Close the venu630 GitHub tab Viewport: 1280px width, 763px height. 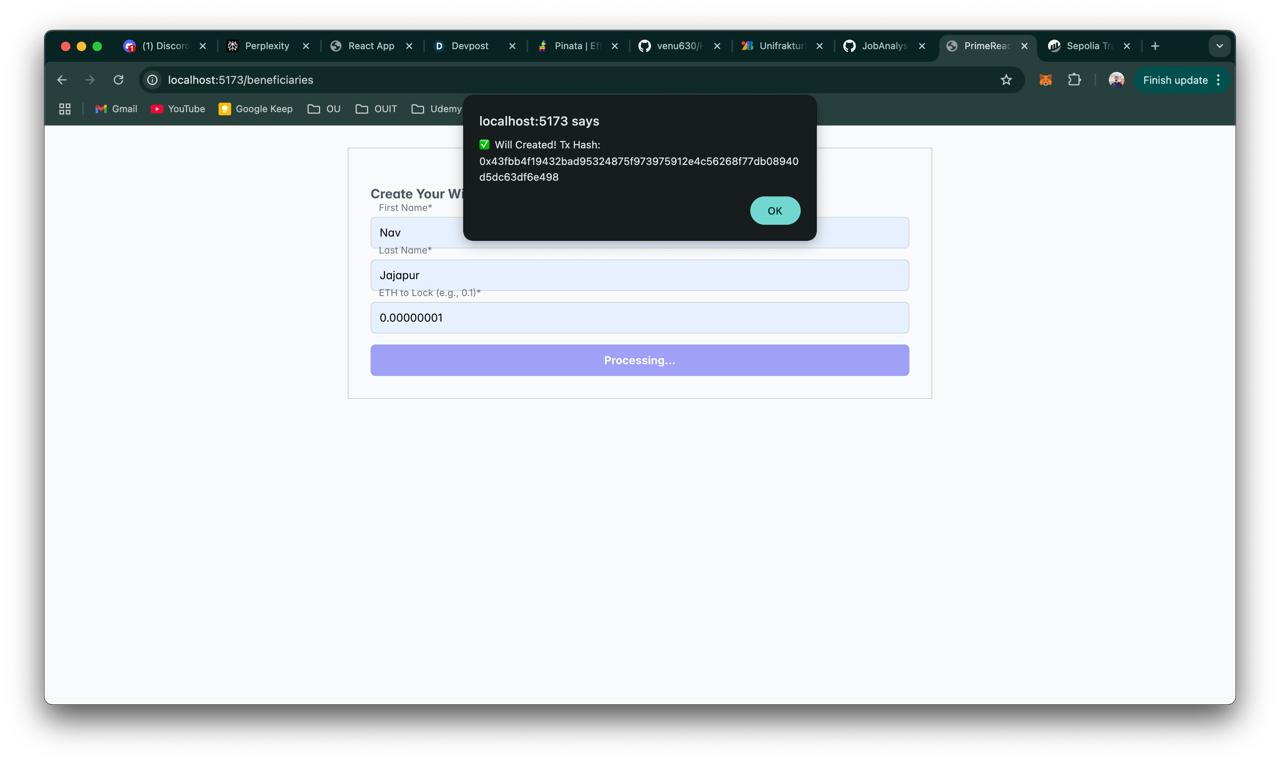(717, 46)
